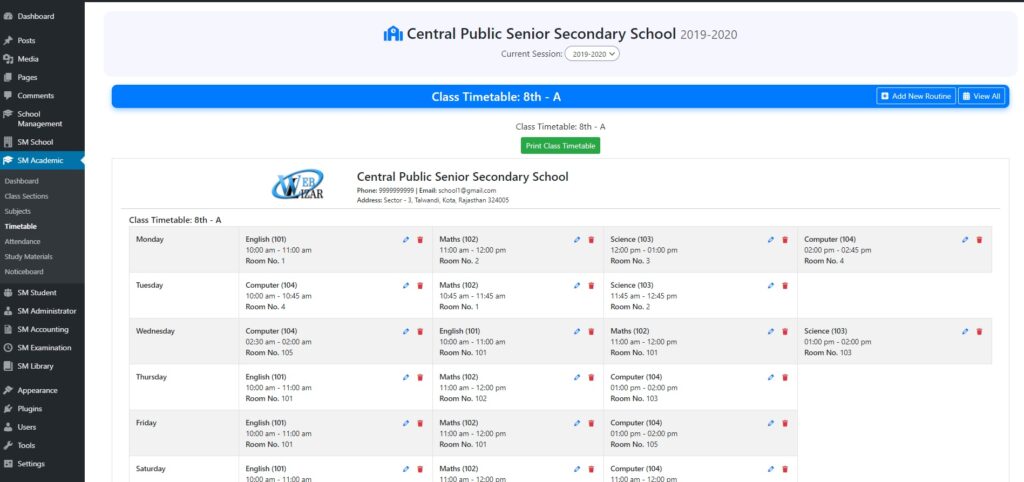Delete Thursday Computer (104) routine

point(785,378)
